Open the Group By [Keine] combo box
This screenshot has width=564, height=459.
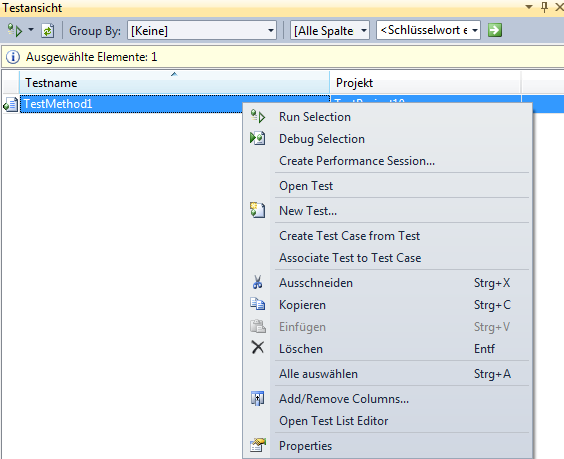202,30
